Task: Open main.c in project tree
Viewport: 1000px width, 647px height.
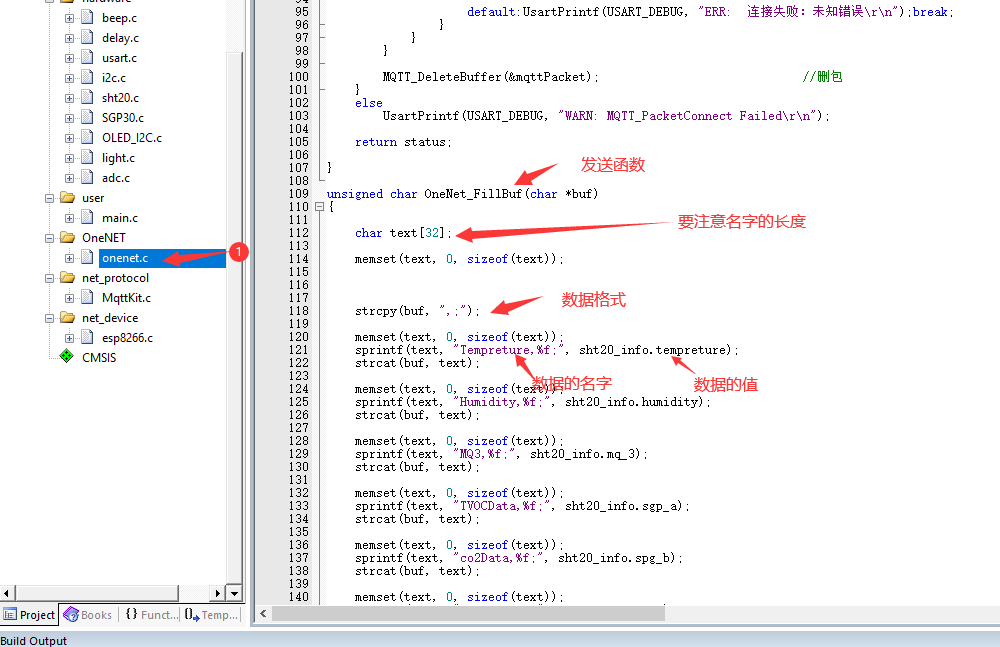Action: coord(120,218)
